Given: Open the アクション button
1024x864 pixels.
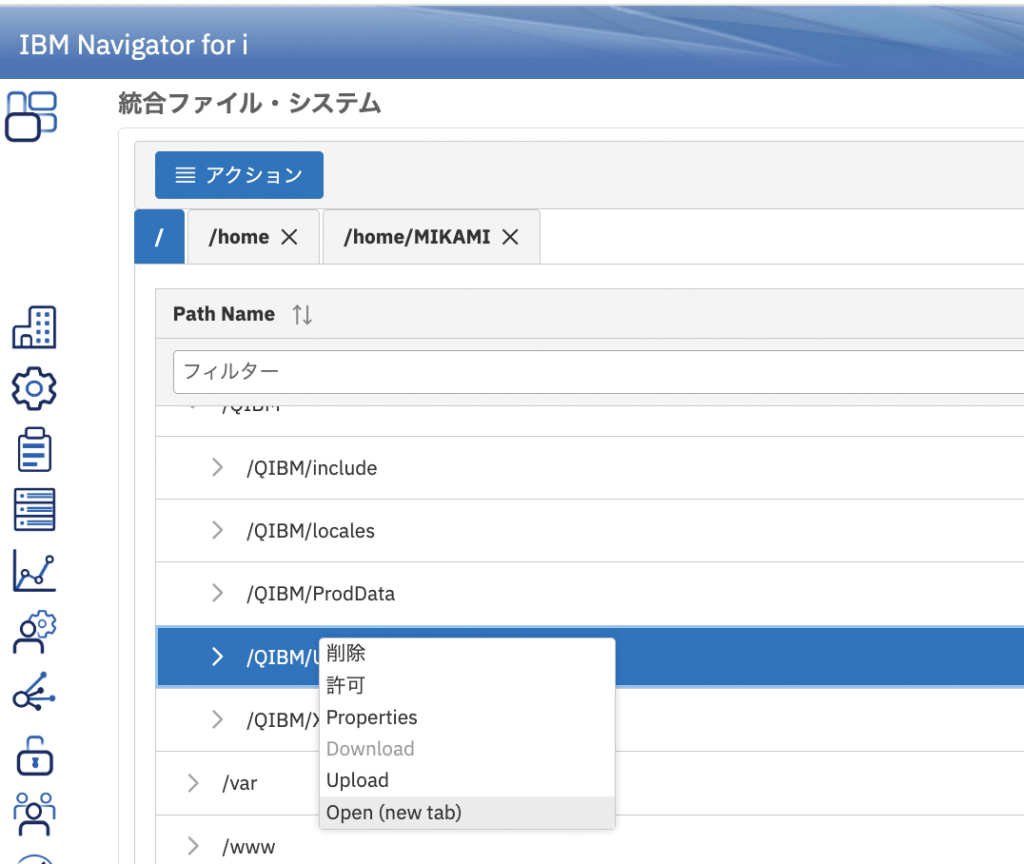Looking at the screenshot, I should point(239,174).
